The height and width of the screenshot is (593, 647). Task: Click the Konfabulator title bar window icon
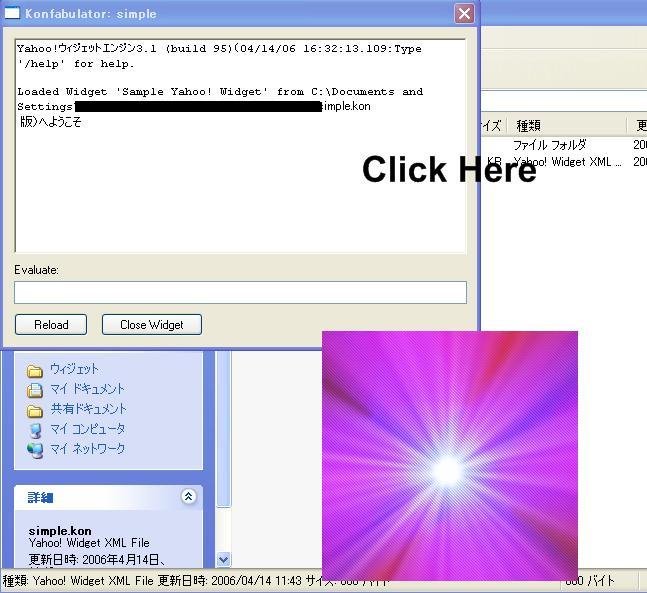click(12, 14)
